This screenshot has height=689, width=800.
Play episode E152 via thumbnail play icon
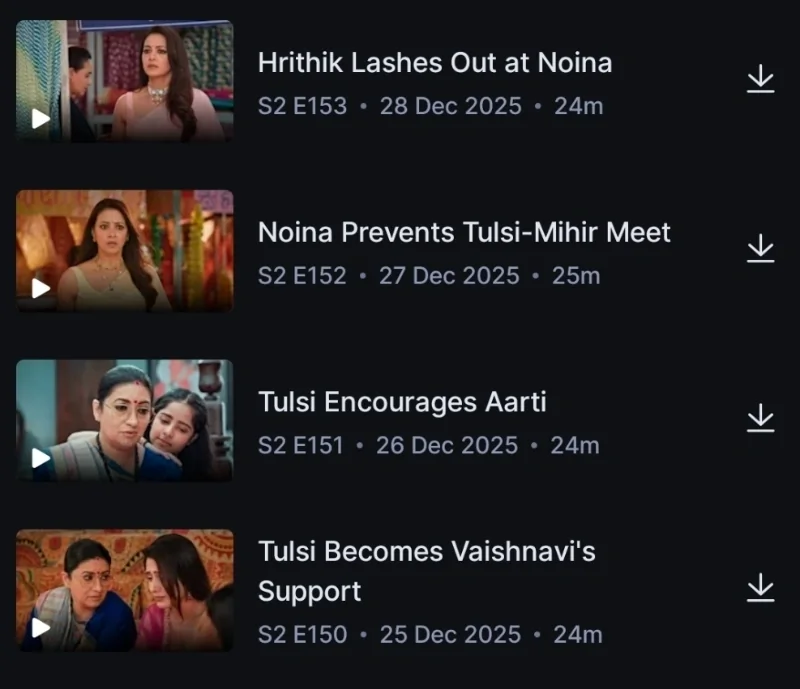pos(41,288)
